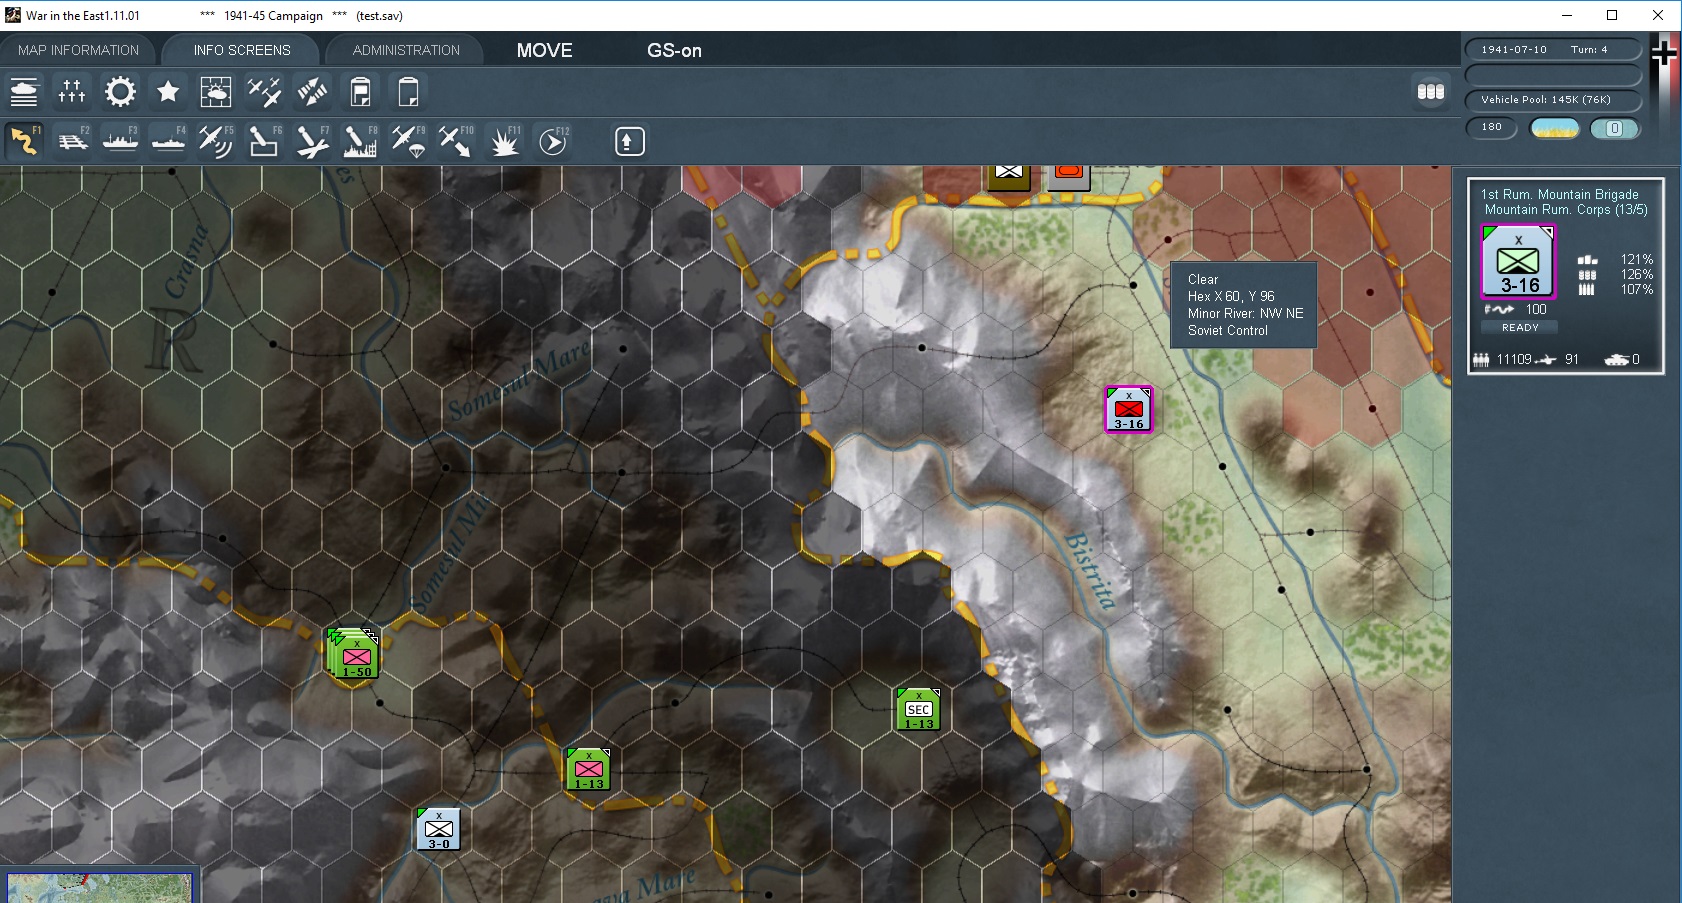Click the F12 end turn arrow icon
This screenshot has height=903, width=1682.
pyautogui.click(x=553, y=141)
